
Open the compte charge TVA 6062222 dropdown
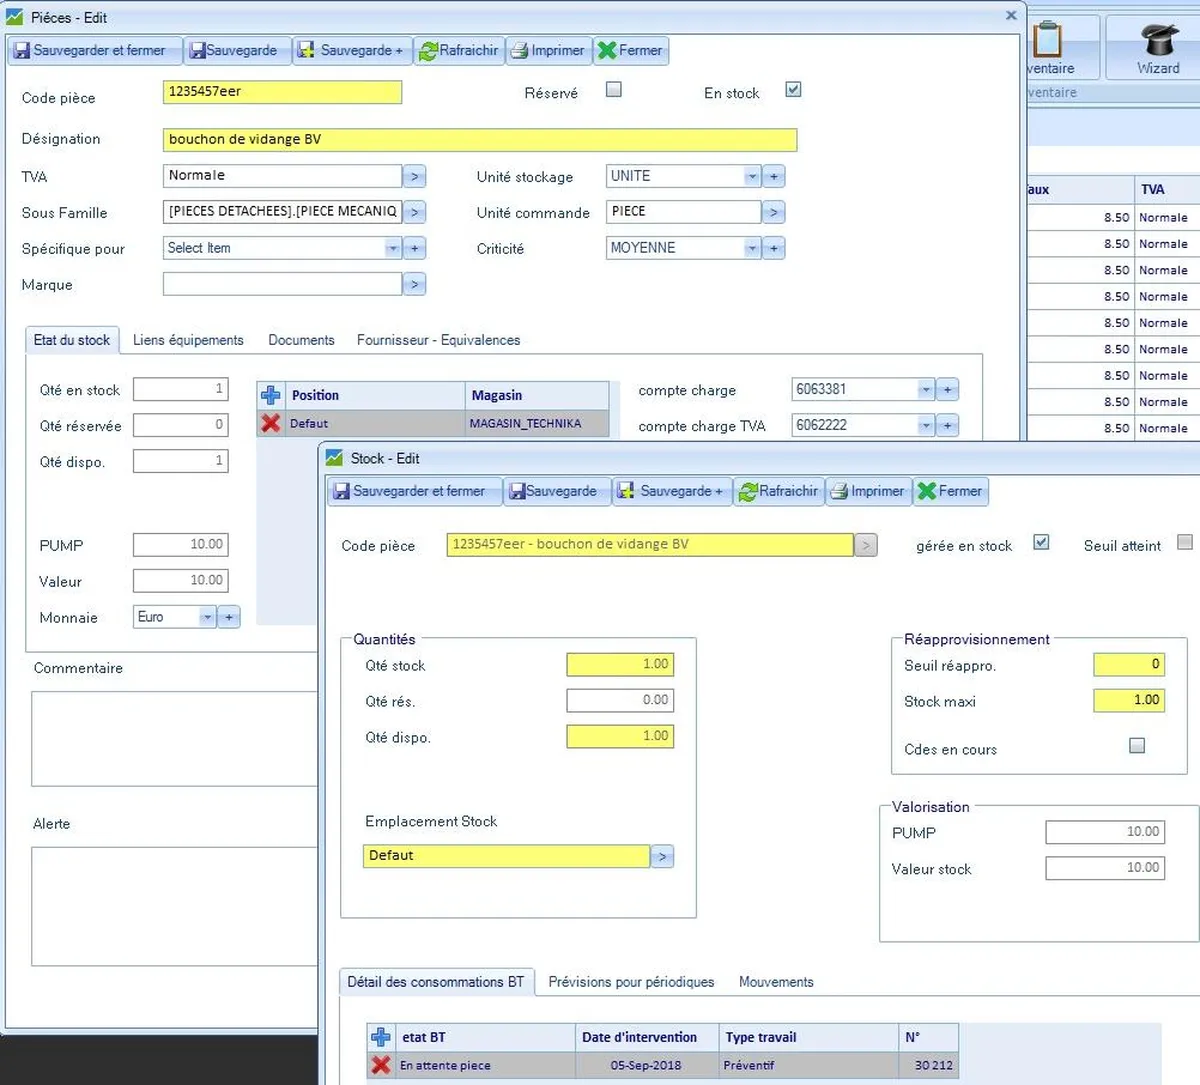[x=926, y=425]
